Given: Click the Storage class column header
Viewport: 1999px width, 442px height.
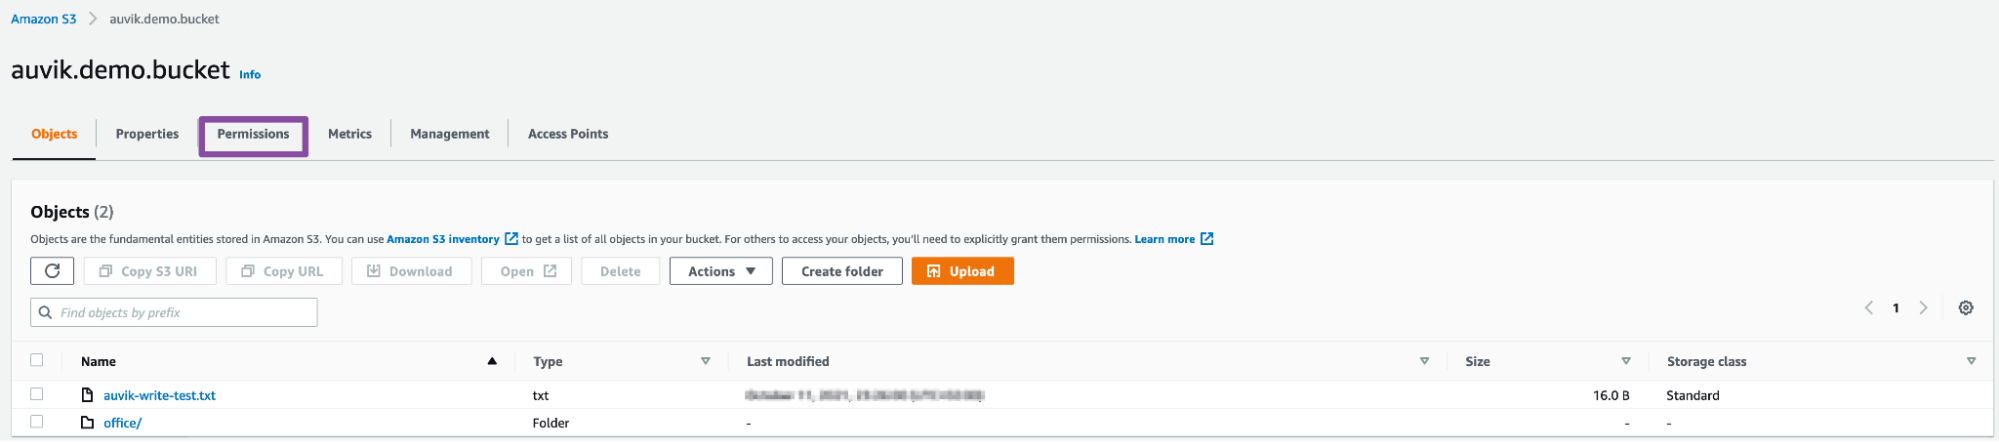Looking at the screenshot, I should [x=1706, y=361].
